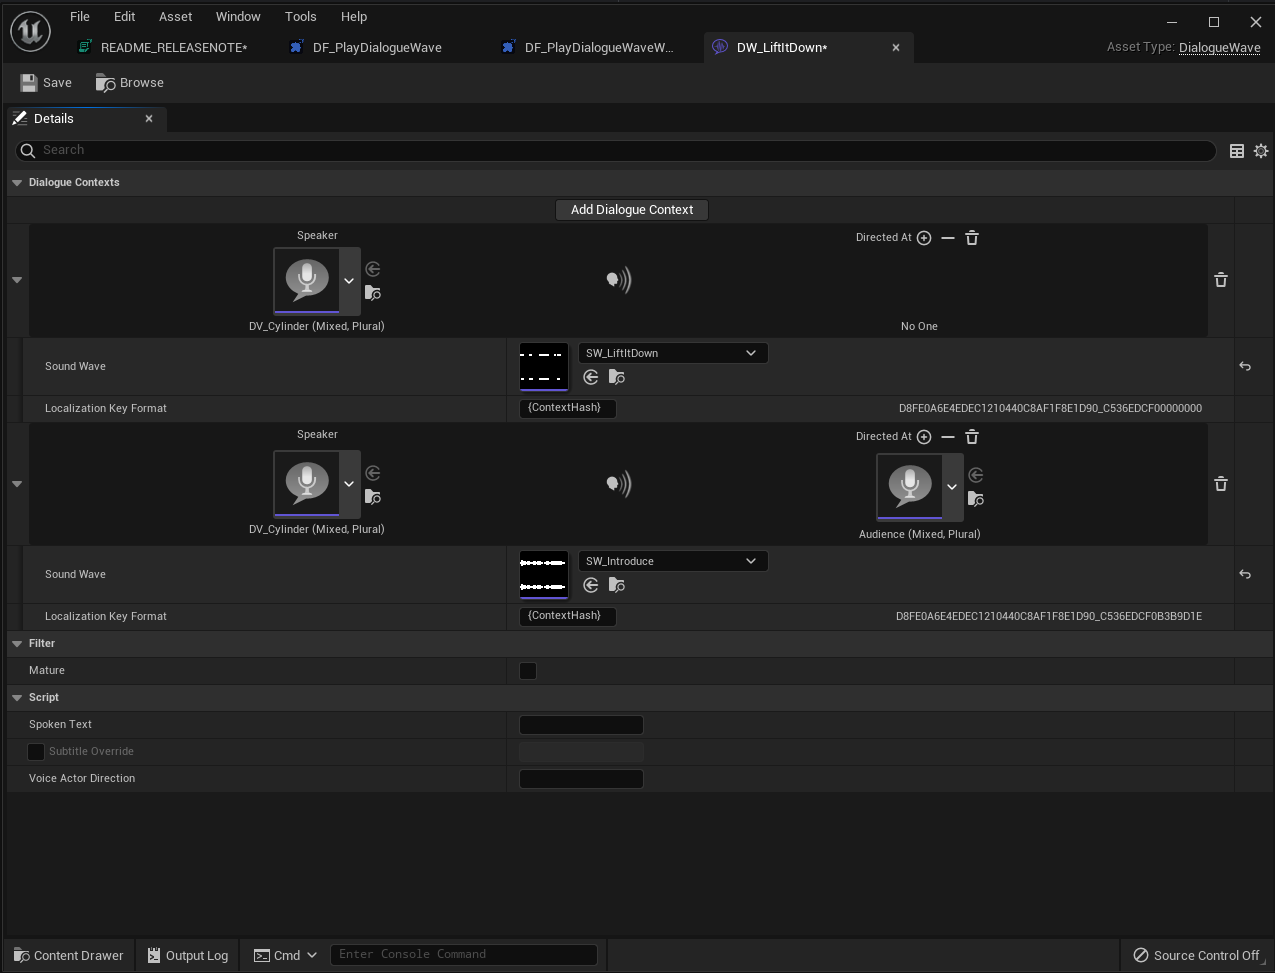Screen dimensions: 1275x973
Task: Collapse the Dialogue Contexts section
Action: [17, 183]
